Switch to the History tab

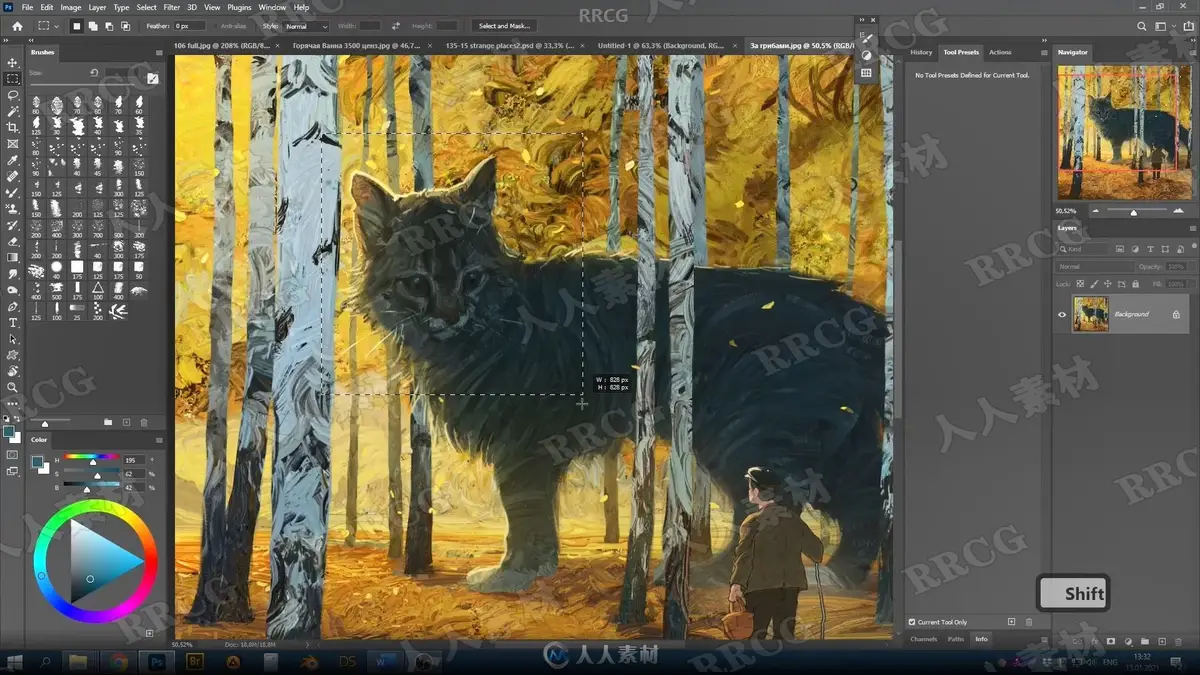[x=921, y=52]
